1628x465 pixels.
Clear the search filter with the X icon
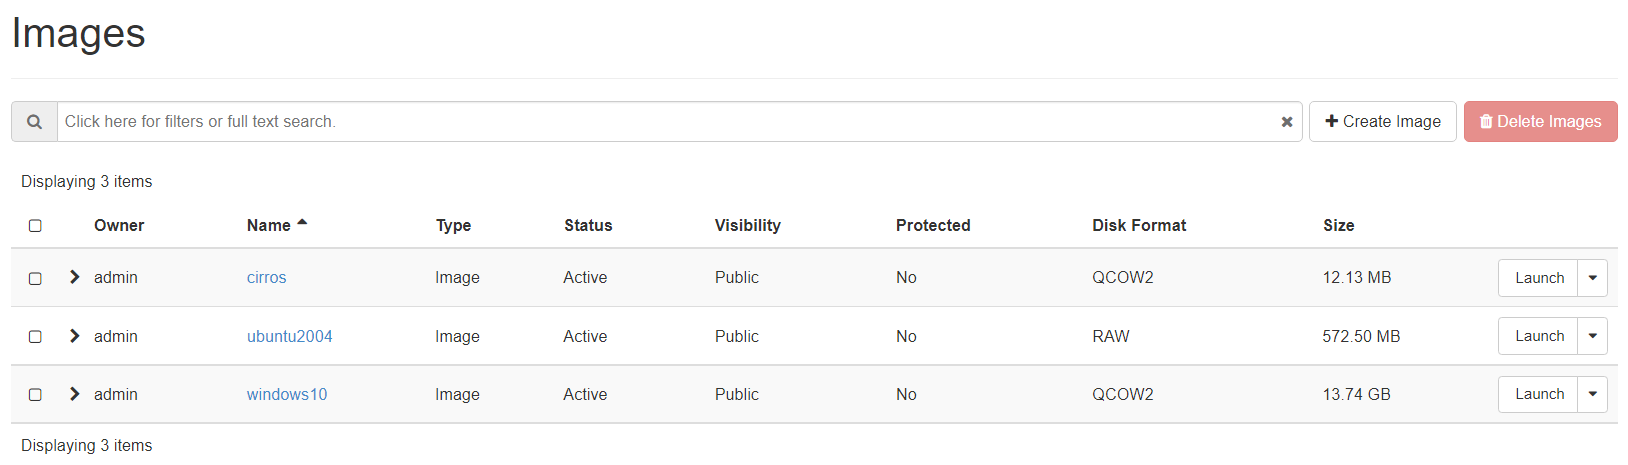click(1287, 122)
